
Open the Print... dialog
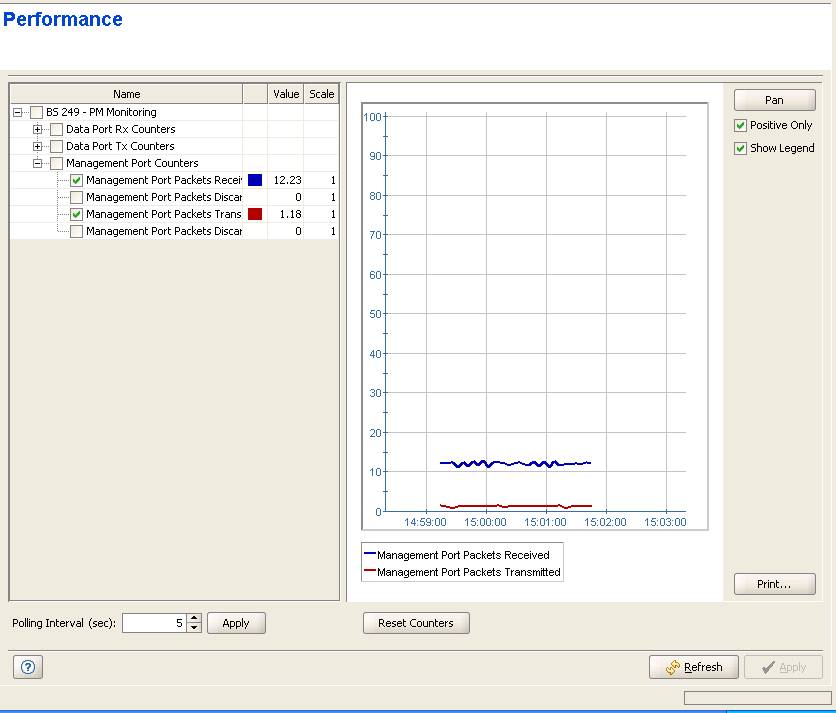click(774, 584)
